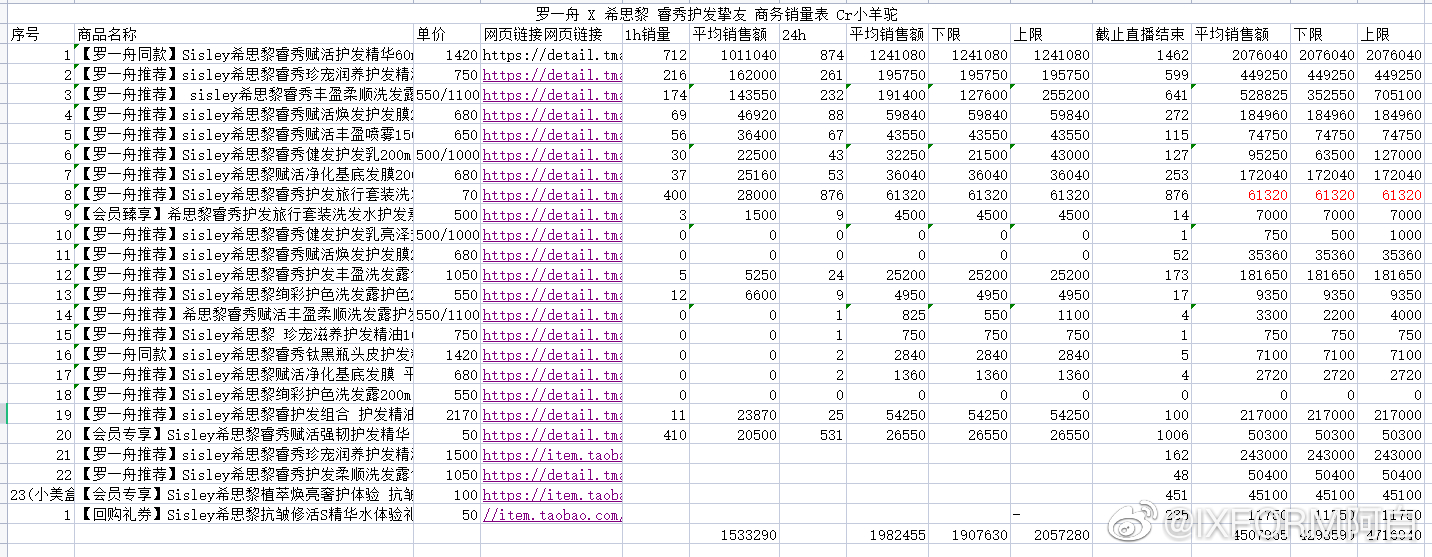Select the total cell 2057280
The image size is (1432, 557).
click(1050, 535)
